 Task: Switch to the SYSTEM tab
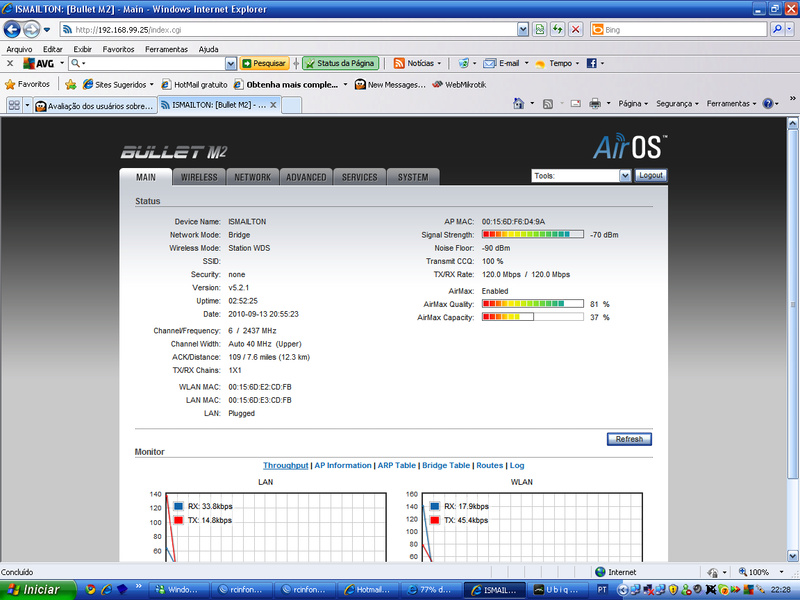[413, 177]
